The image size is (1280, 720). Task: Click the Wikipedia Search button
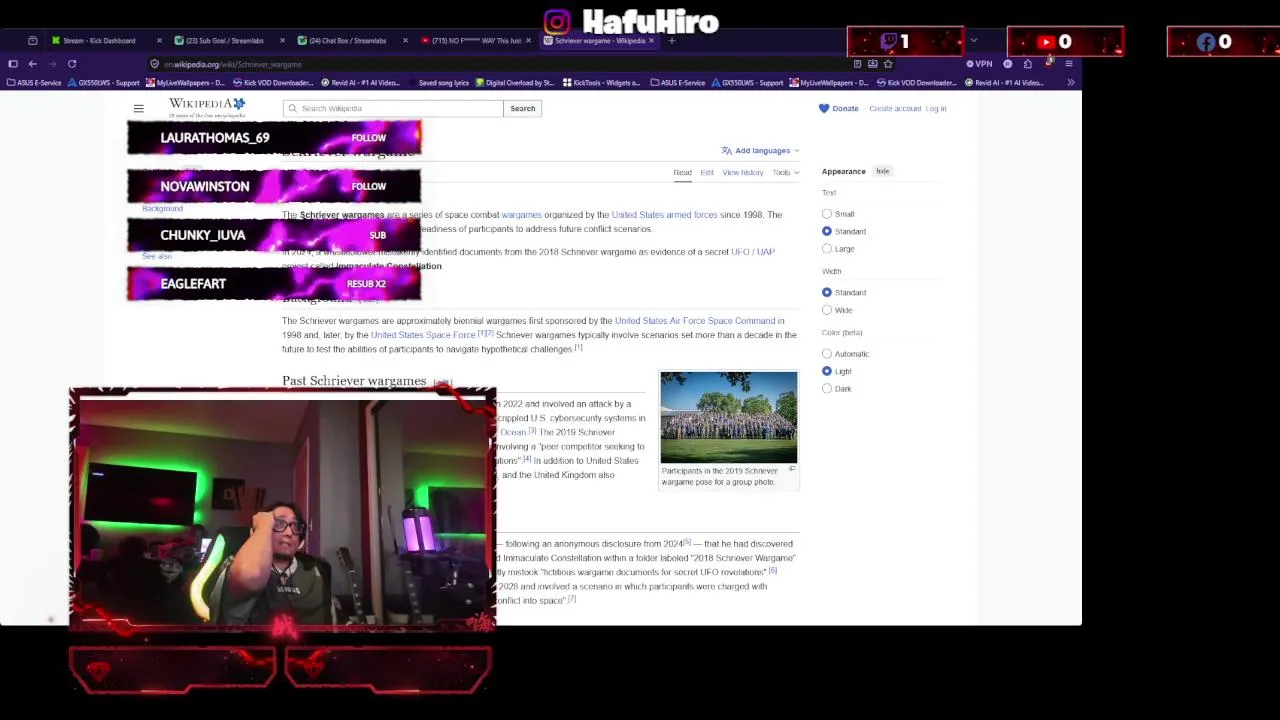523,108
